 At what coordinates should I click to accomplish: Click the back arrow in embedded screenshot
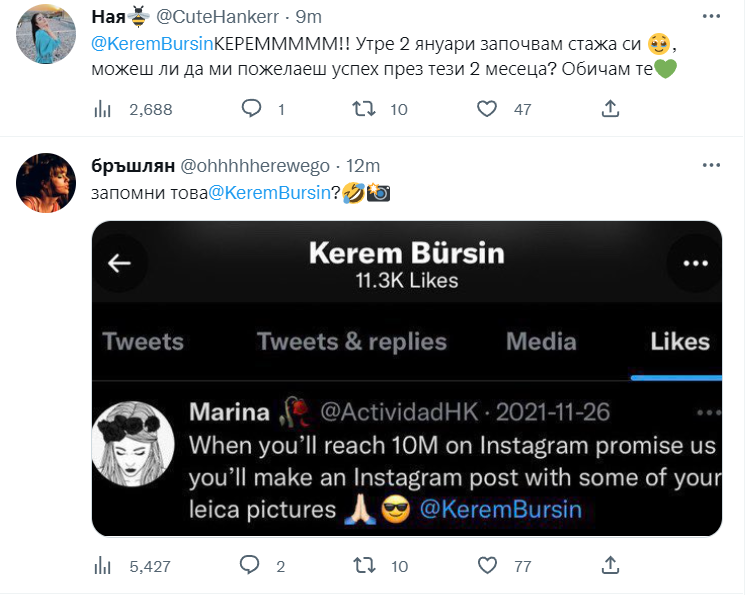(120, 264)
